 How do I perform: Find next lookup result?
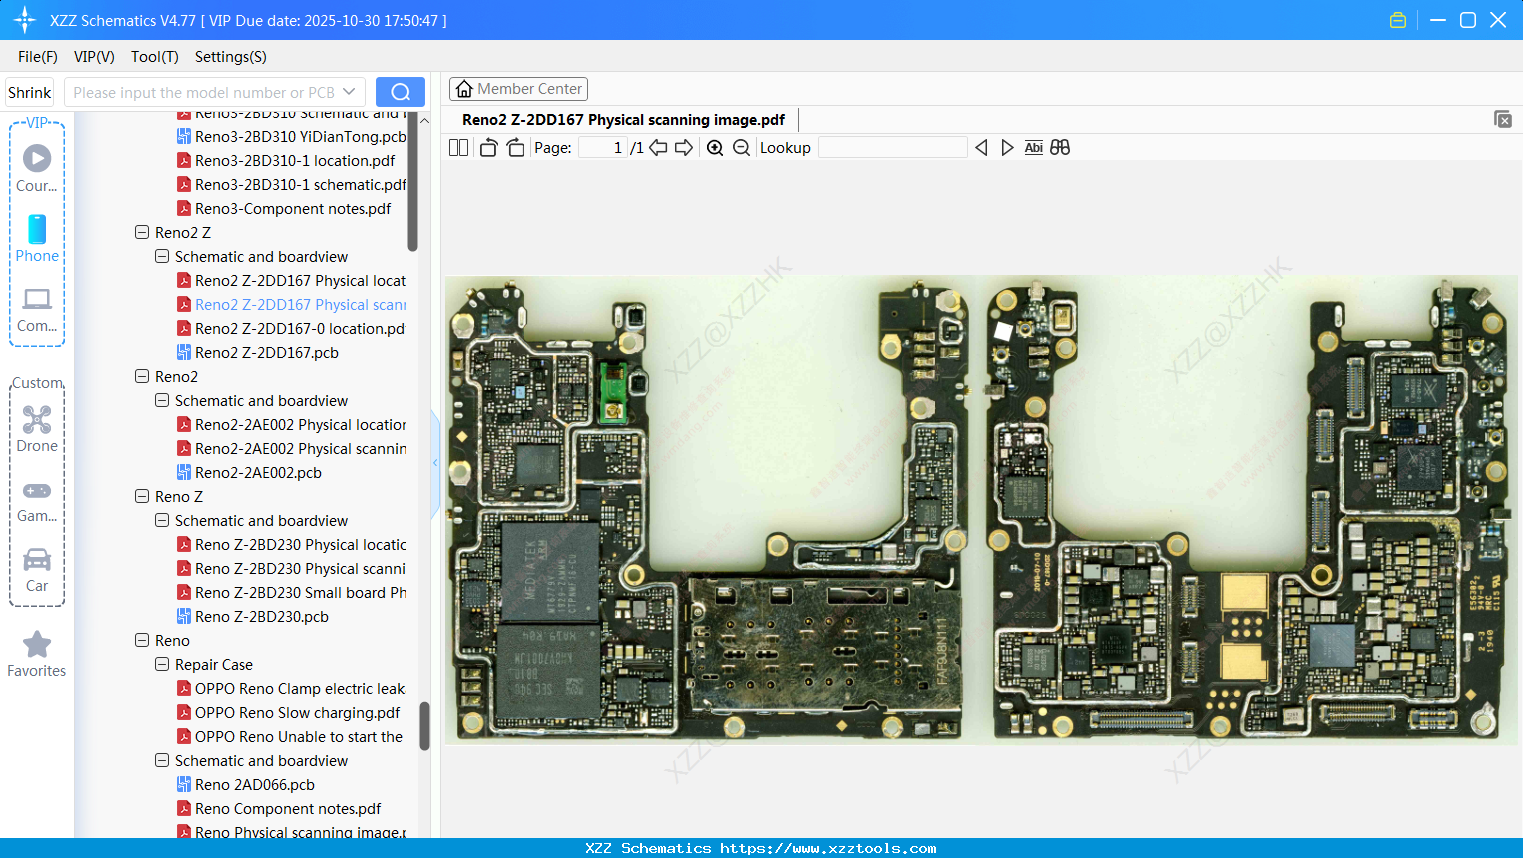[1007, 148]
